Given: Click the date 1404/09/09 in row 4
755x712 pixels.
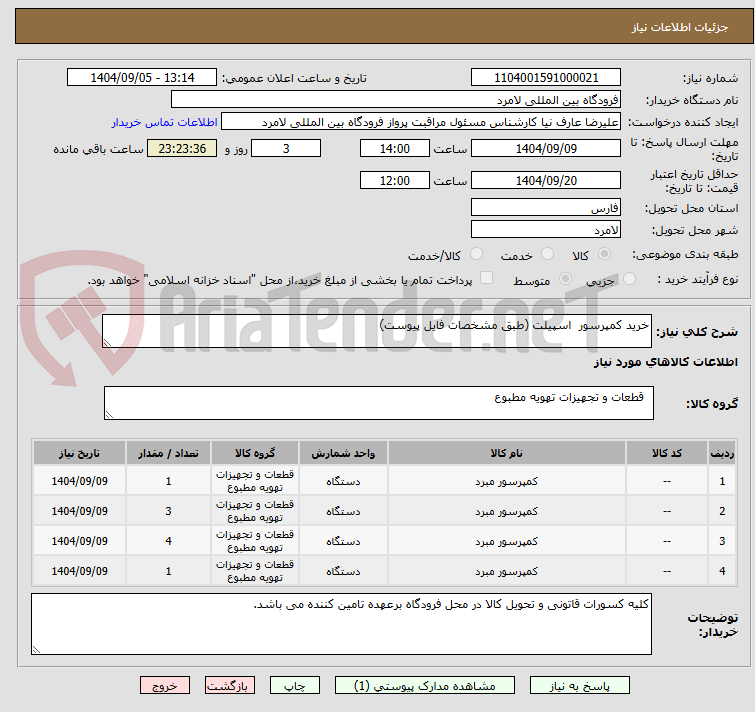Looking at the screenshot, I should pyautogui.click(x=79, y=571).
